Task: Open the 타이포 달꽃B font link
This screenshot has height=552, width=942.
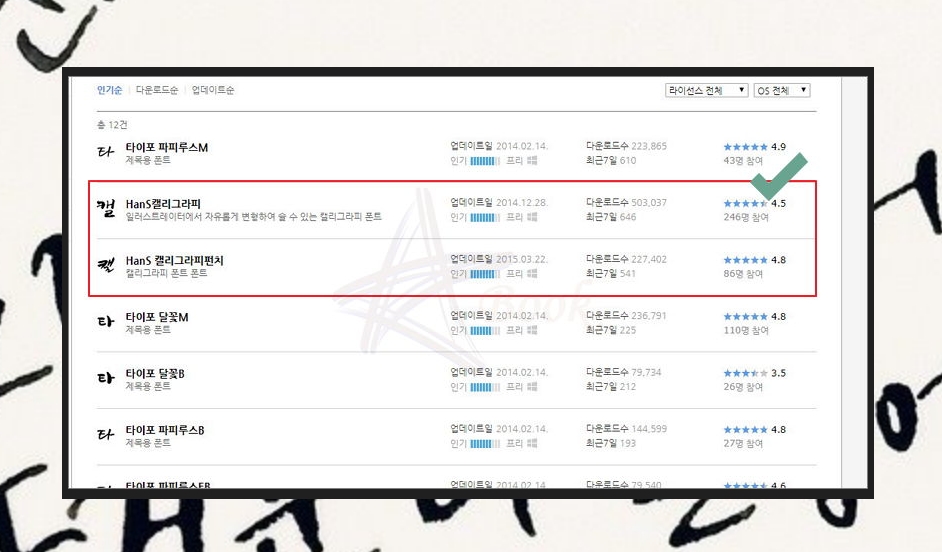Action: (x=155, y=373)
